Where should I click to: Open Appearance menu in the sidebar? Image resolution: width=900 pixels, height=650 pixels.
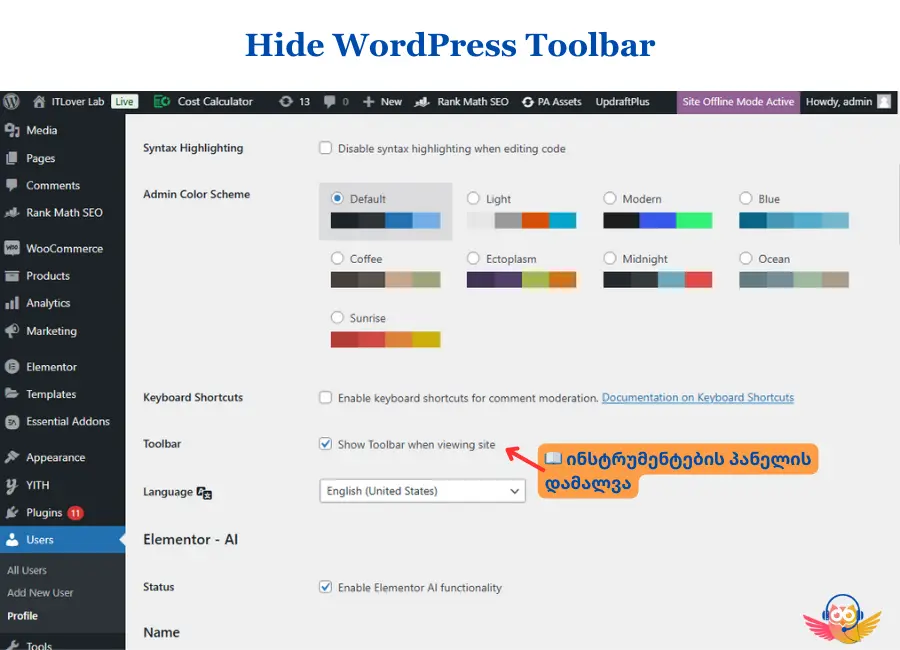tap(55, 457)
